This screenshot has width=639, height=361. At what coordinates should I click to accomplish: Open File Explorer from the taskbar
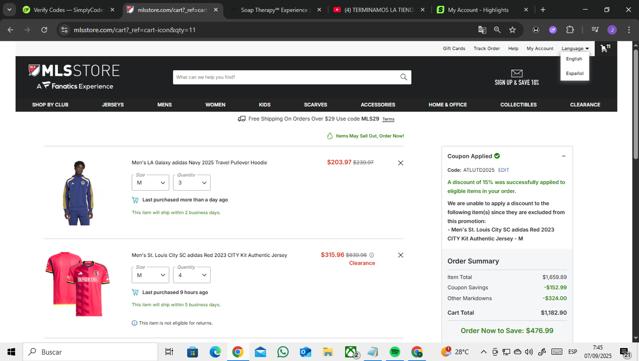pos(328,352)
